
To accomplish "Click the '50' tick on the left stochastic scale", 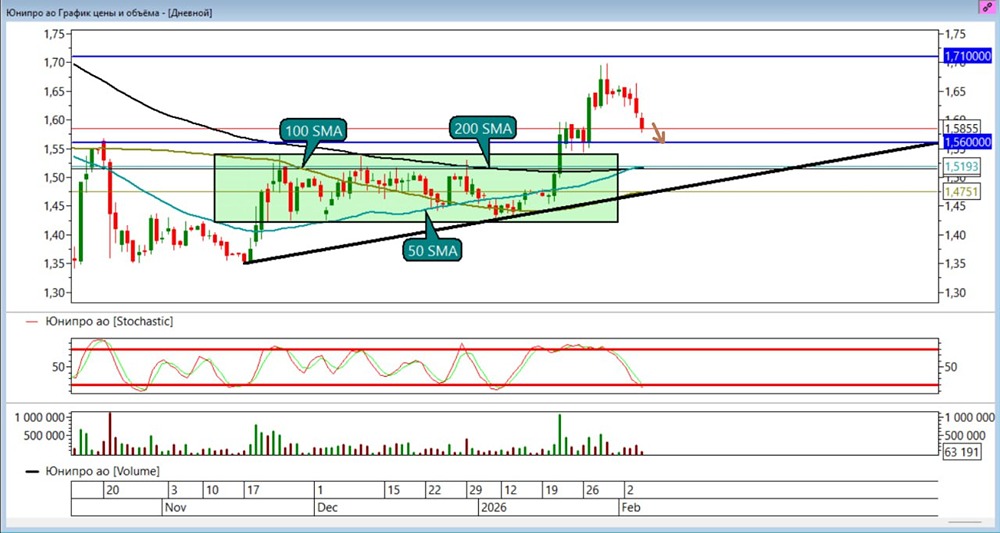I will pyautogui.click(x=58, y=367).
